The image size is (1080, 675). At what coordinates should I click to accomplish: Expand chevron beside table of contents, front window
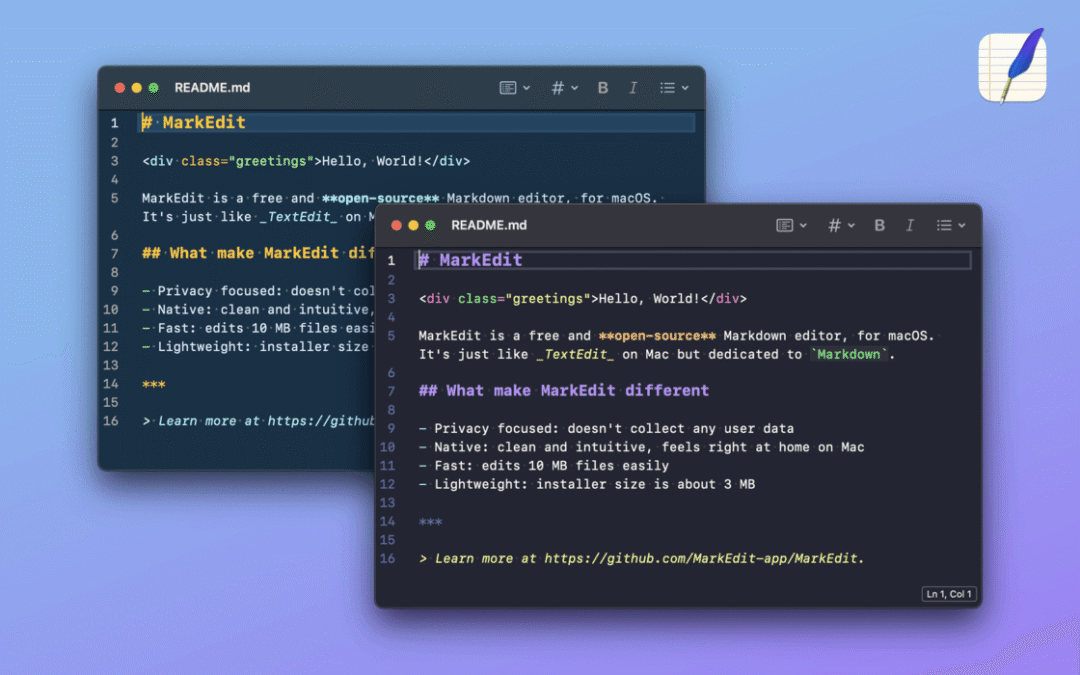tap(803, 225)
